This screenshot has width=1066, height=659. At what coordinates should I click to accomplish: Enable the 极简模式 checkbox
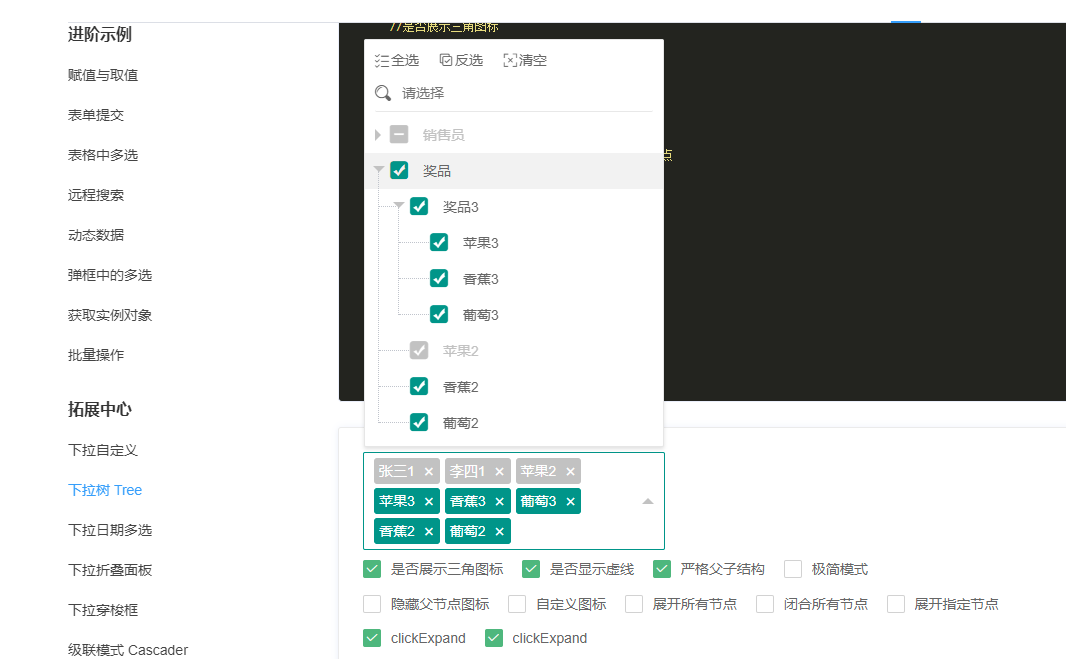pyautogui.click(x=792, y=568)
